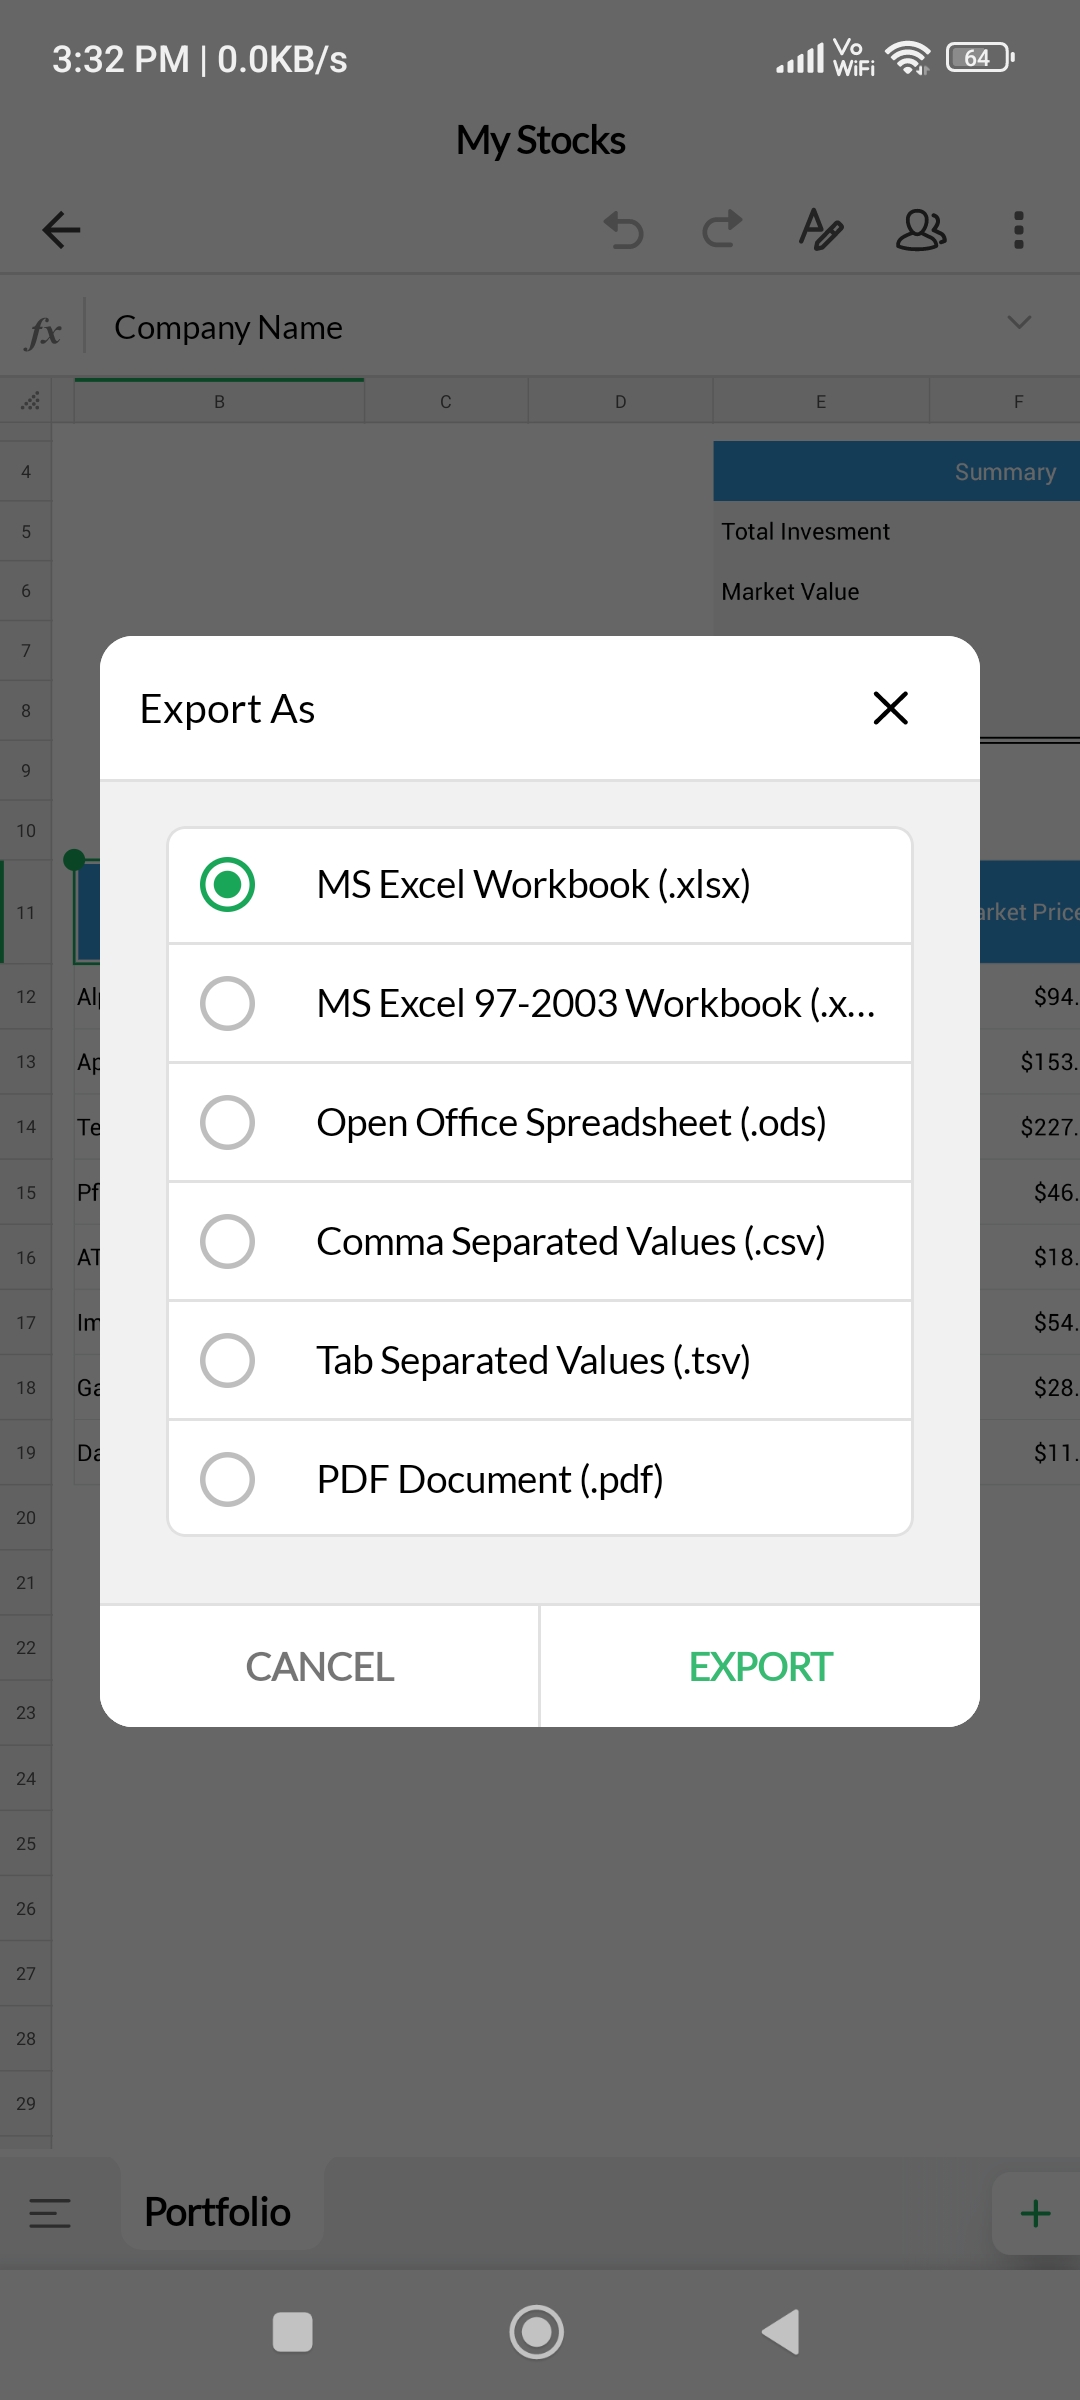Redo the last action
This screenshot has width=1080, height=2400.
tap(722, 230)
